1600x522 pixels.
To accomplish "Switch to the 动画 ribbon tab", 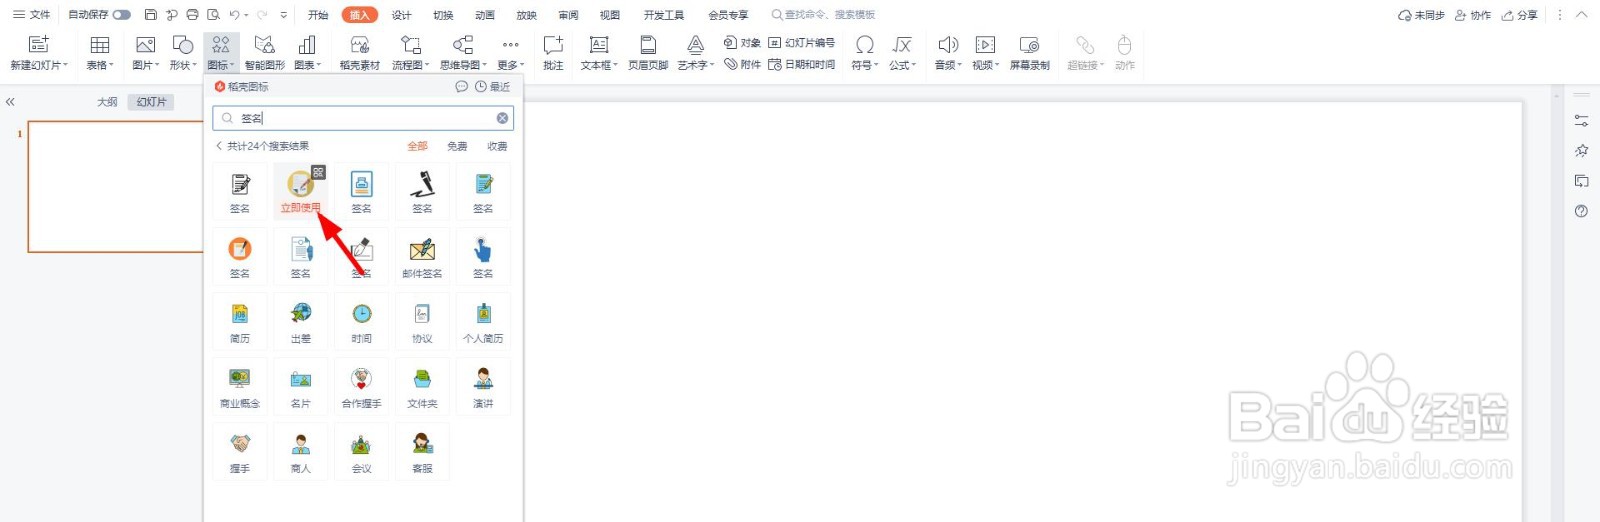I will [485, 15].
